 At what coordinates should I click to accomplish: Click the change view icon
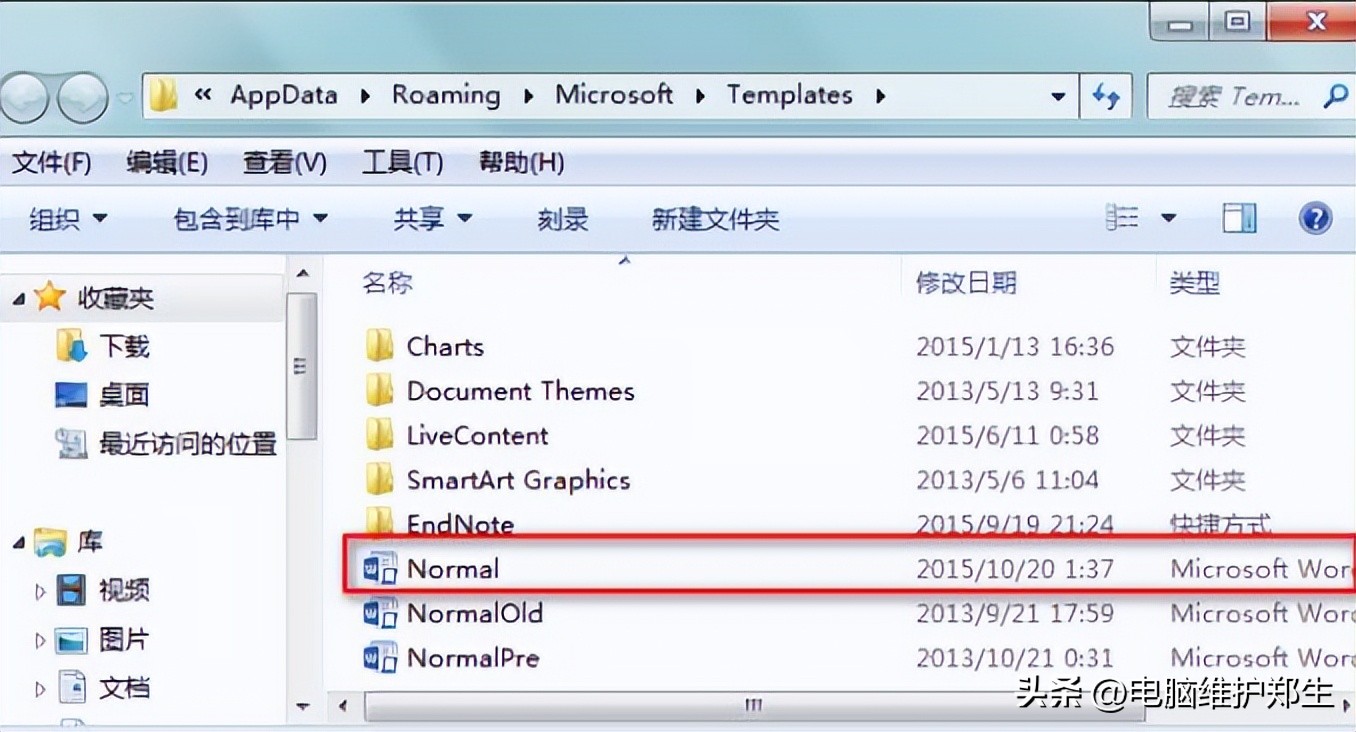coord(1123,217)
